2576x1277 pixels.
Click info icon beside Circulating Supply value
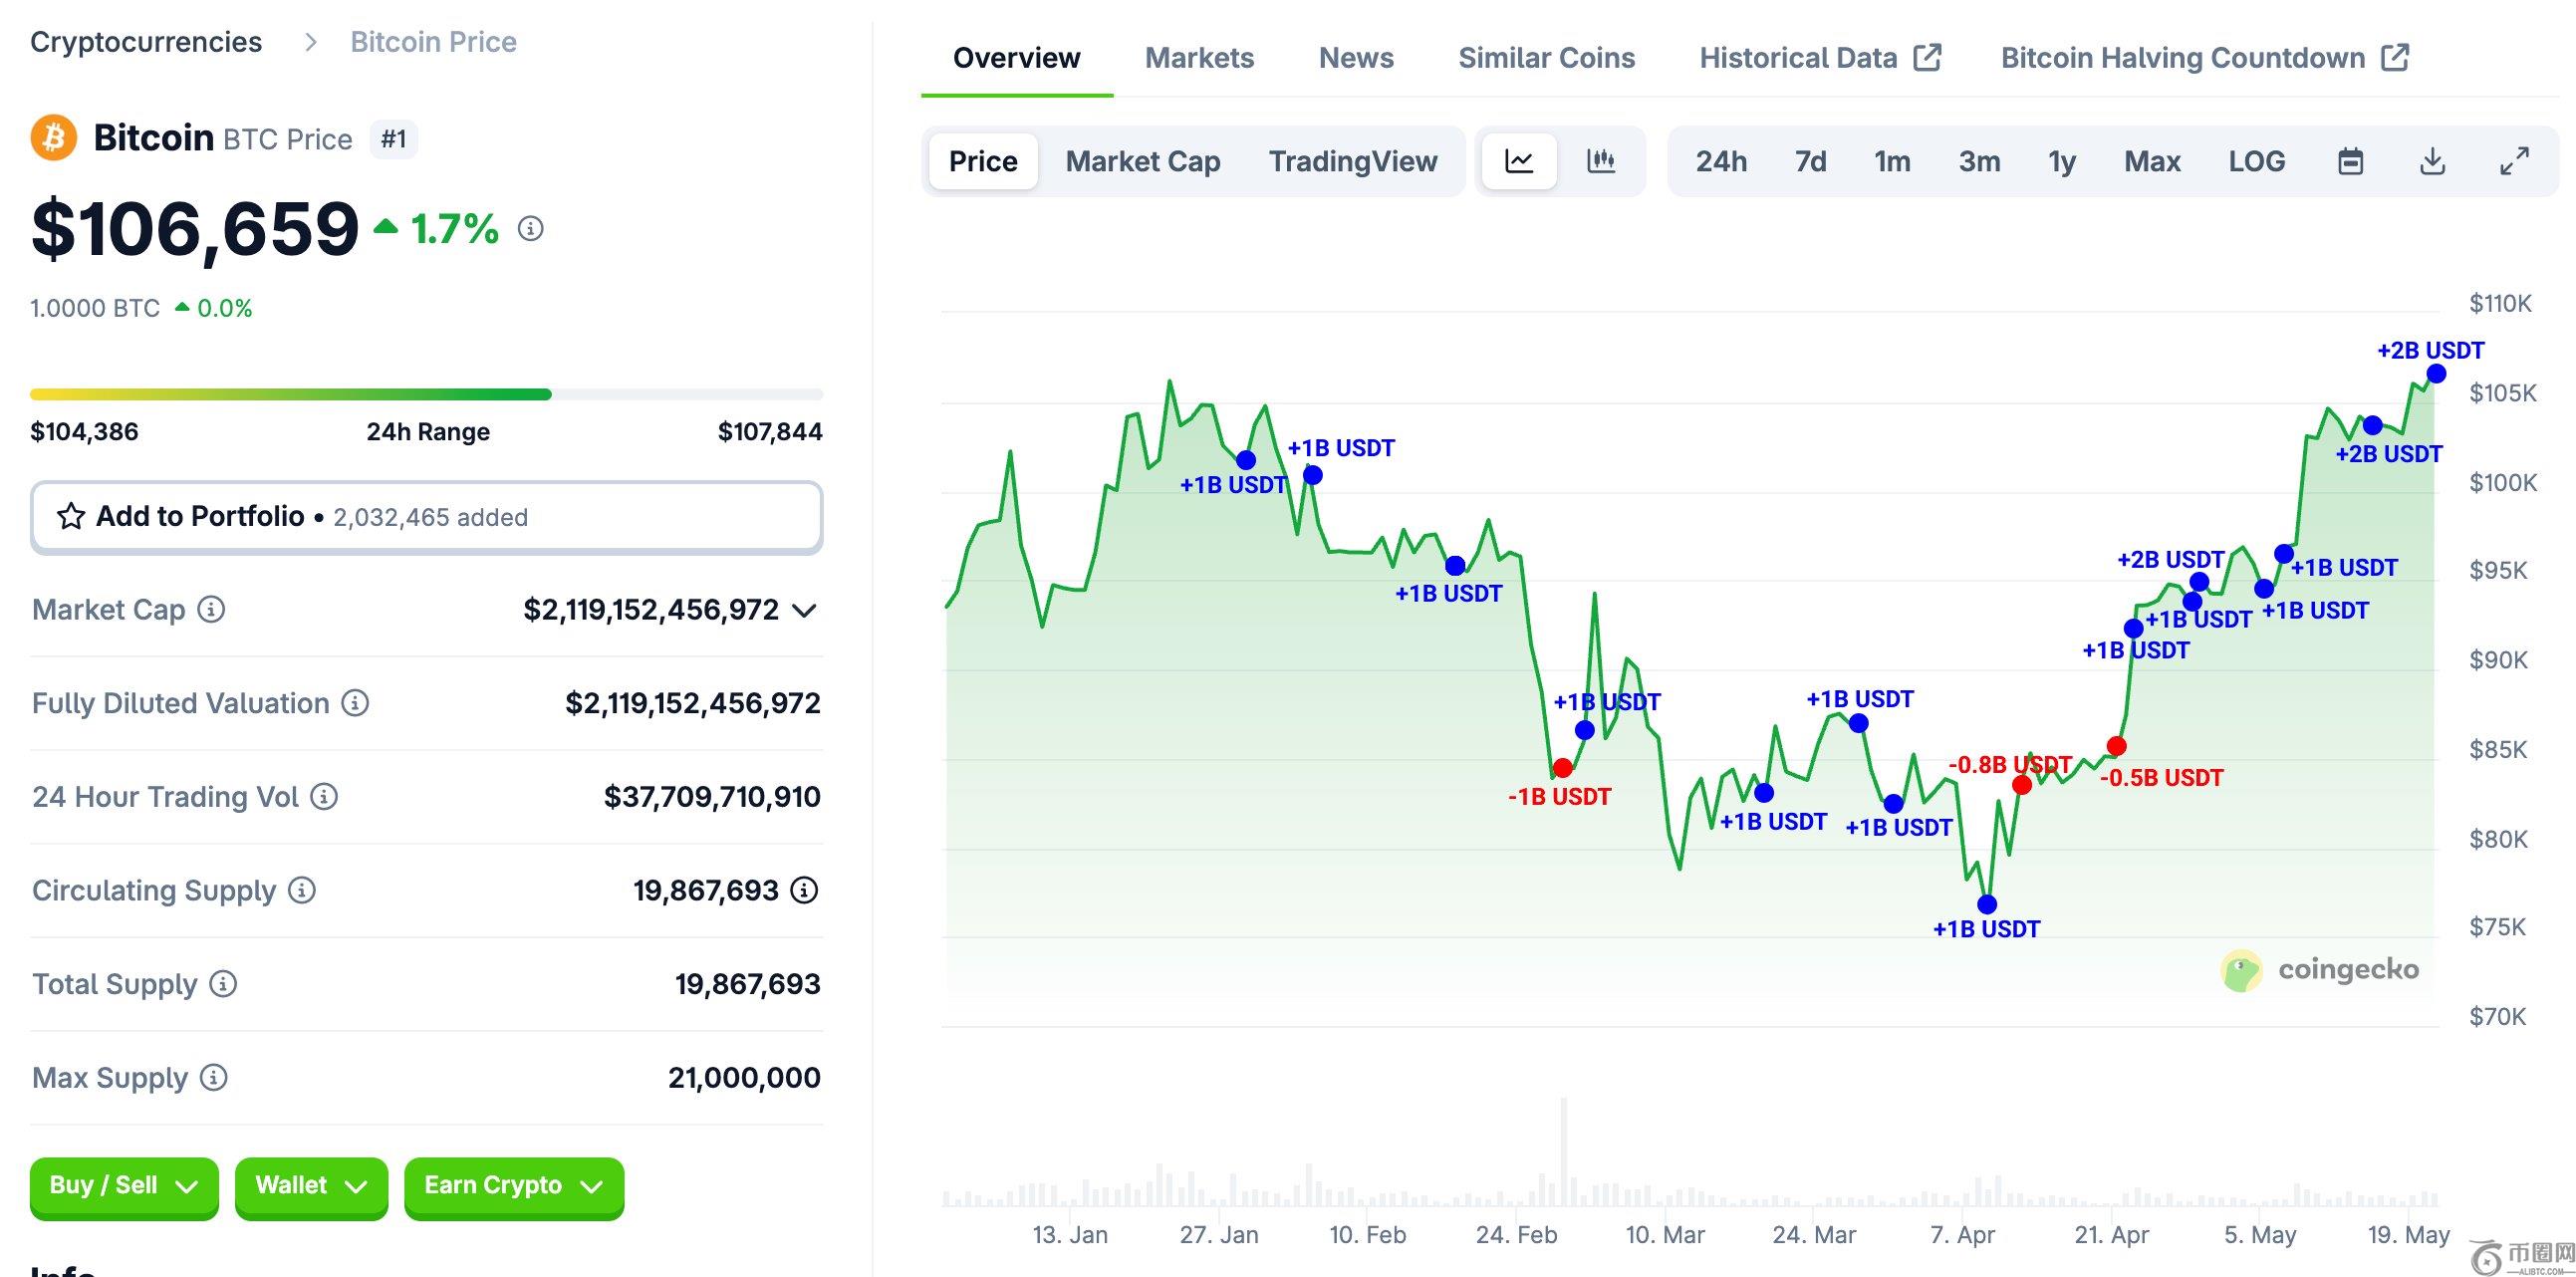pos(804,890)
